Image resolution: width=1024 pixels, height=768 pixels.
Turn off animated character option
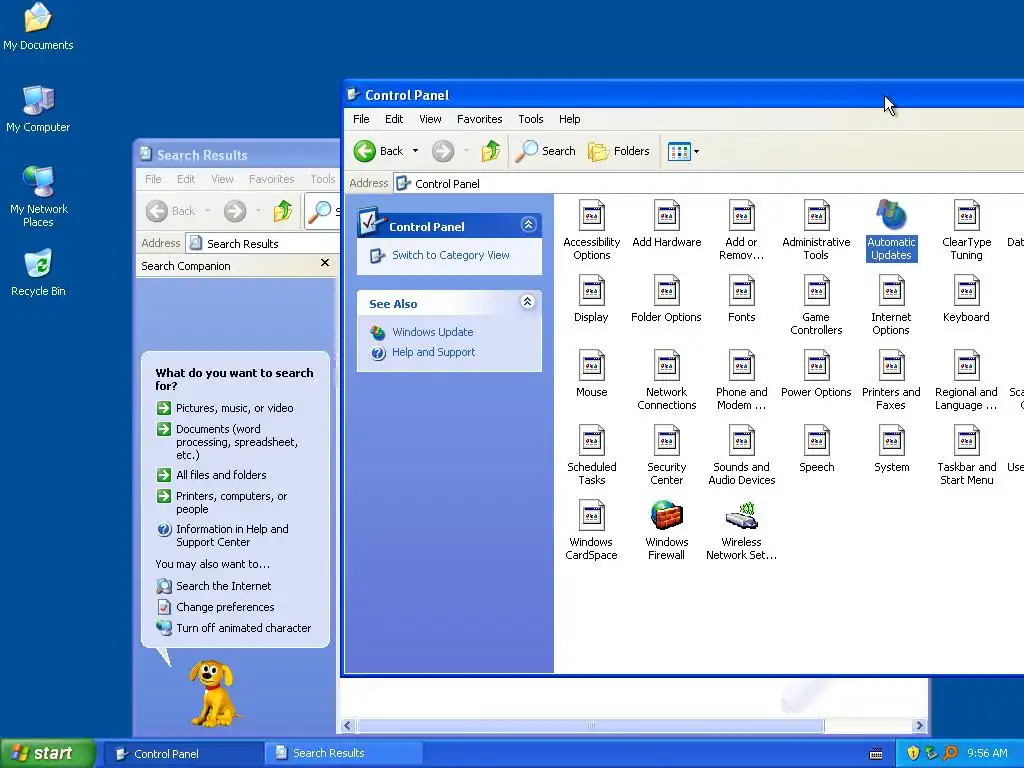point(243,628)
